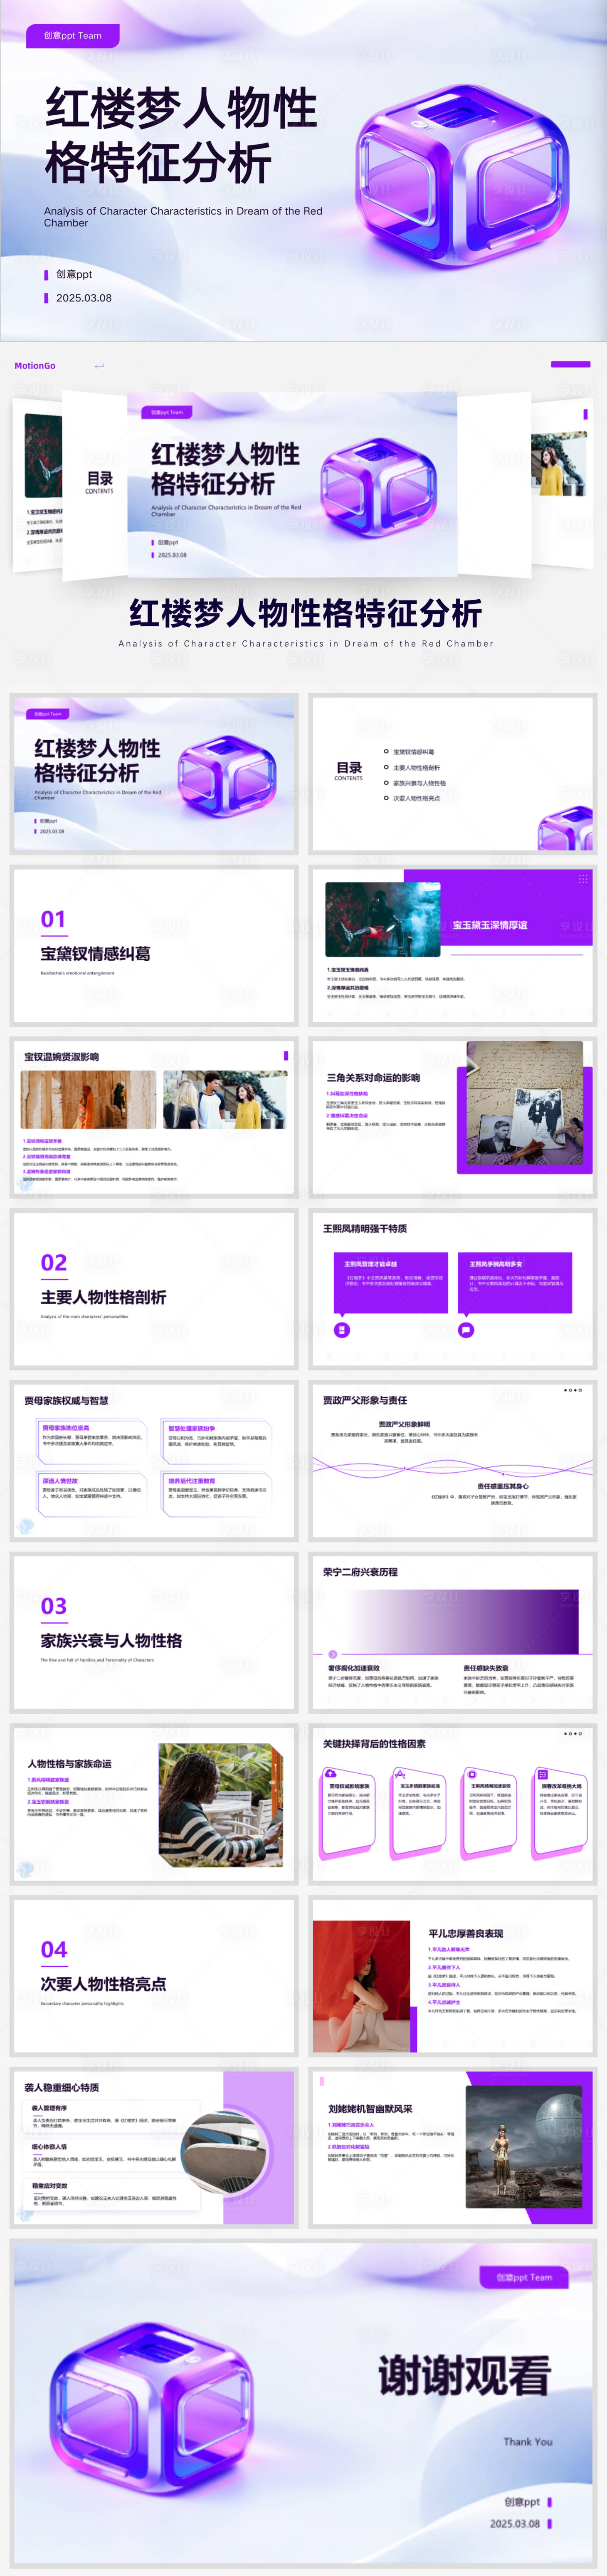This screenshot has height=2576, width=607.
Task: Click 家族兴衰与人物性格 in the contents list
Action: [419, 784]
